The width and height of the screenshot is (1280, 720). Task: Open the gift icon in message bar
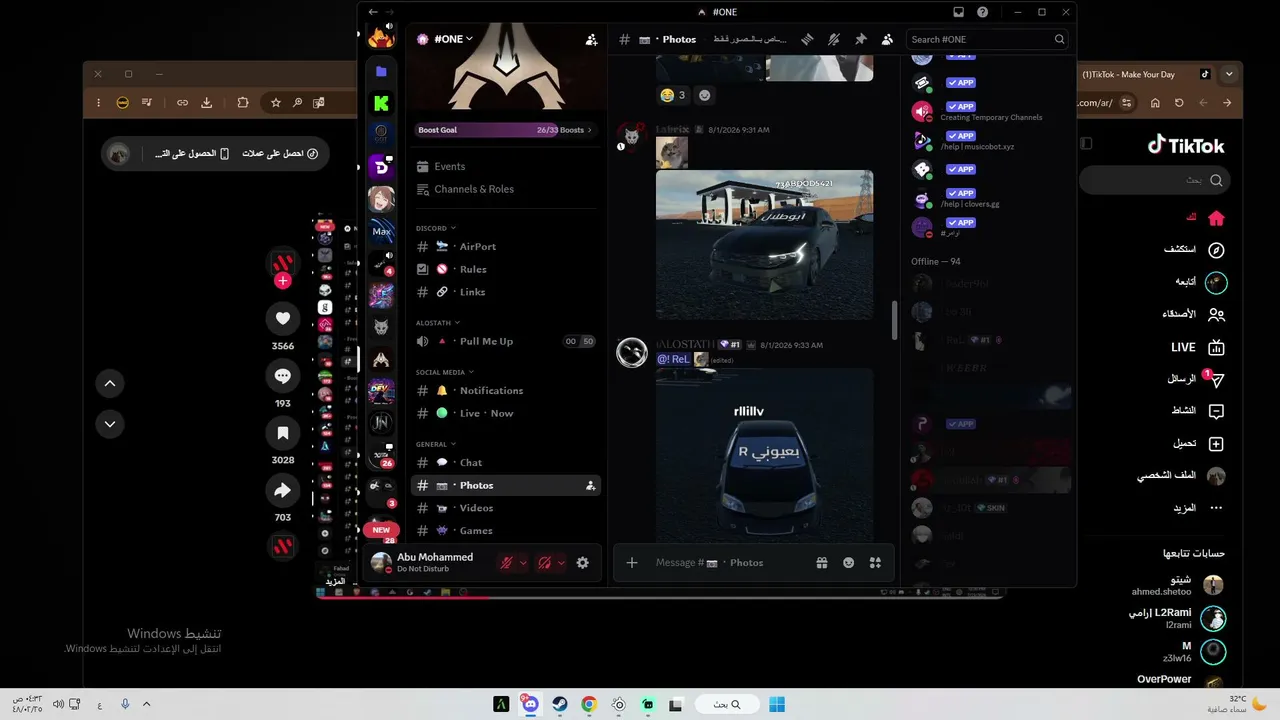pyautogui.click(x=822, y=563)
